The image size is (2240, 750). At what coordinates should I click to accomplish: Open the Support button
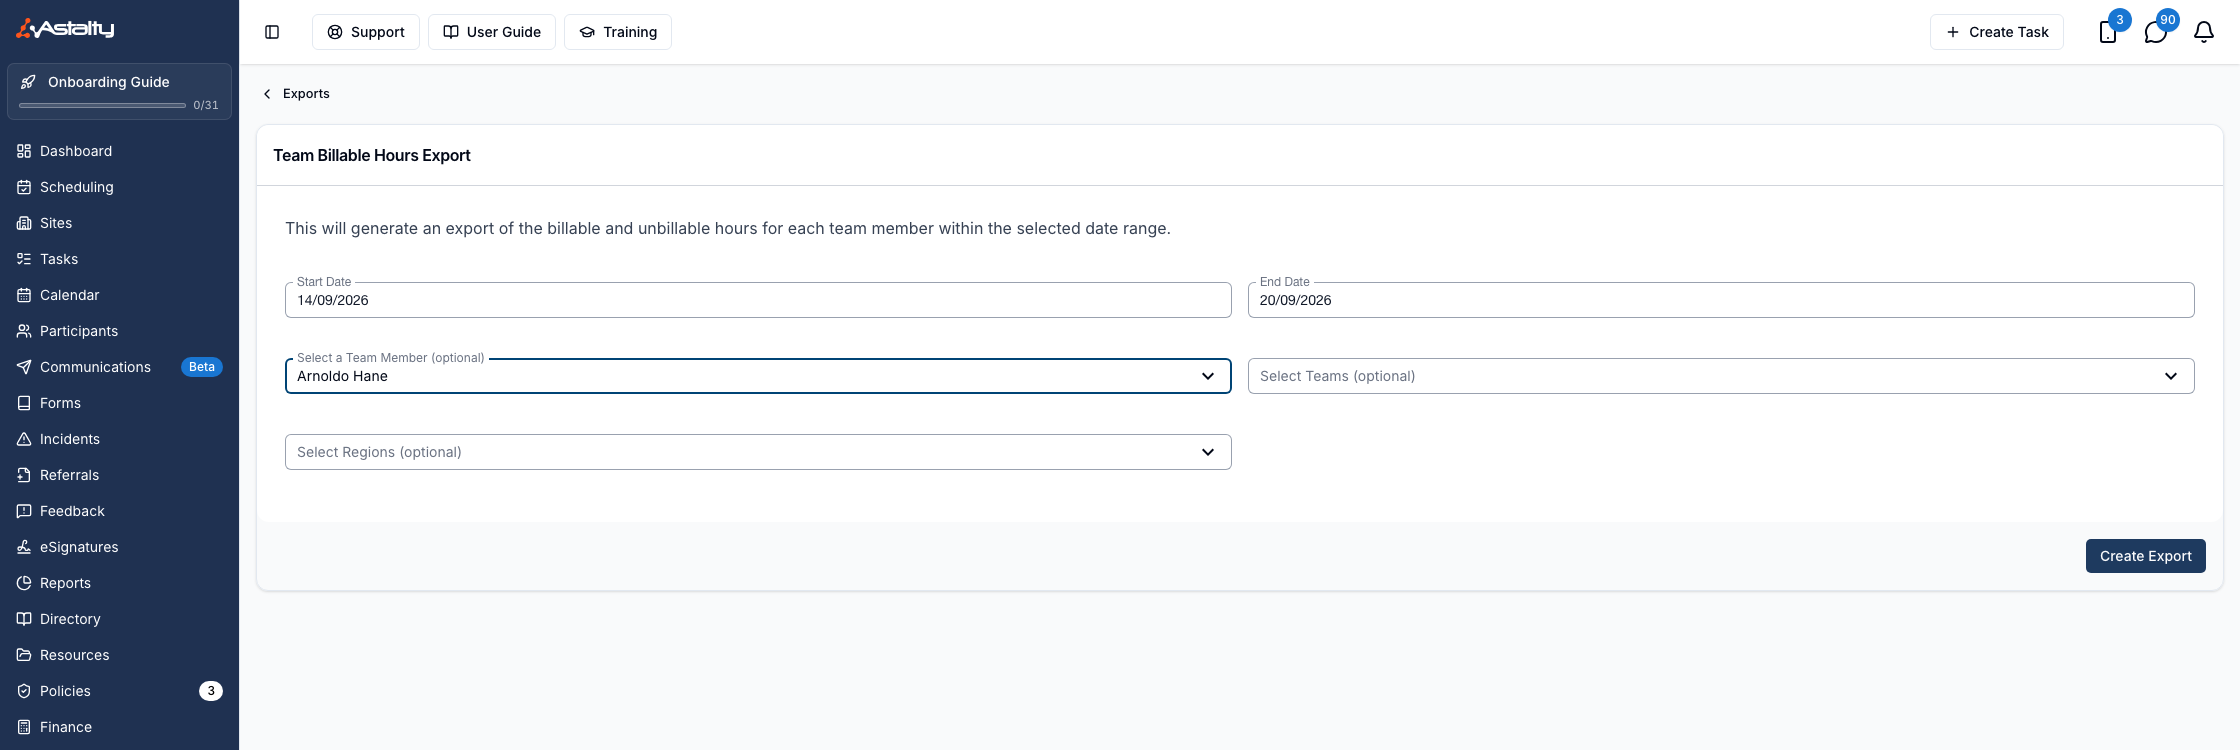pyautogui.click(x=366, y=32)
